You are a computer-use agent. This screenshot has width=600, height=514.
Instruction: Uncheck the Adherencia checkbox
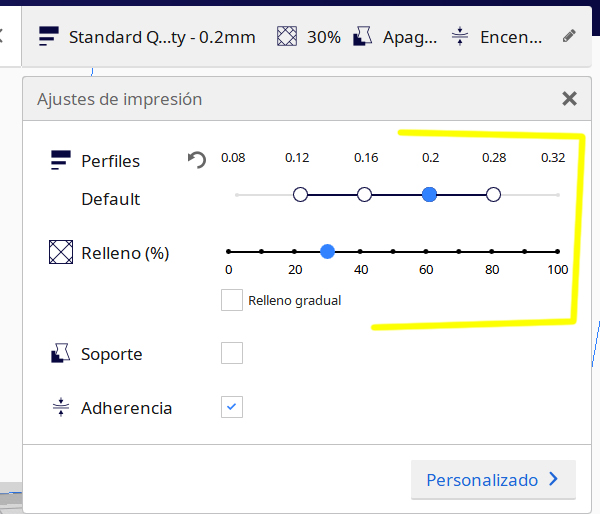[x=232, y=407]
